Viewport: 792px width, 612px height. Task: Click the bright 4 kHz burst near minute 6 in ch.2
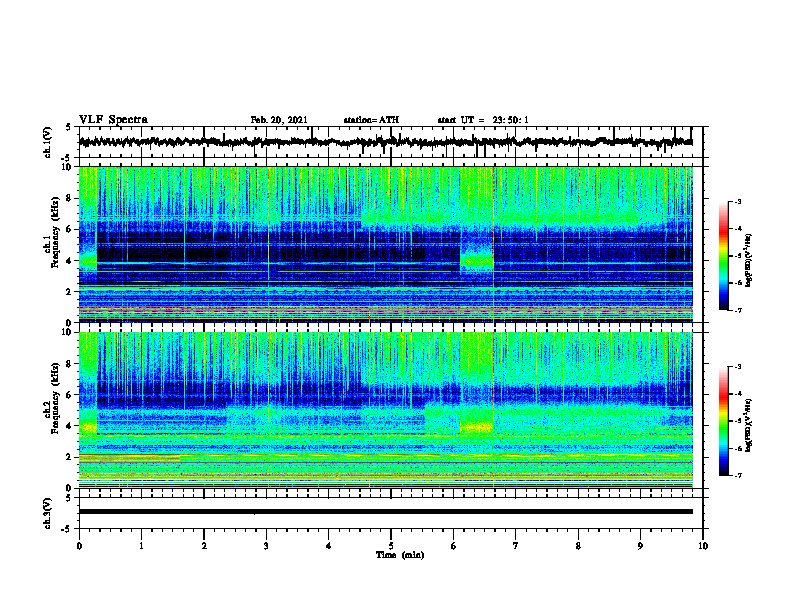coord(476,427)
